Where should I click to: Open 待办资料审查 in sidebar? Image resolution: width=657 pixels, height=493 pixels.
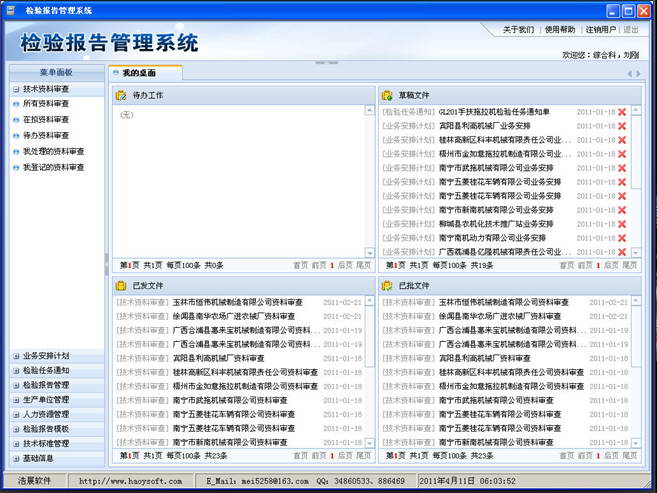click(46, 135)
